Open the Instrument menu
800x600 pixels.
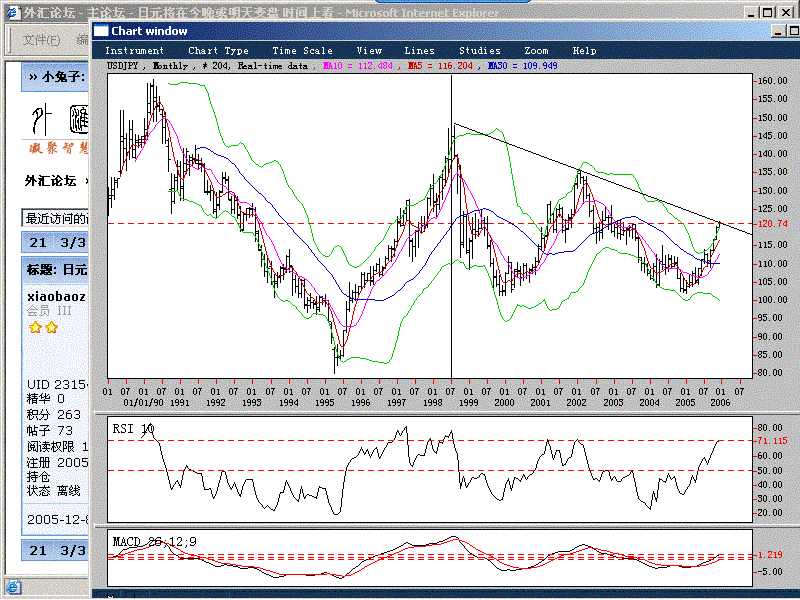(134, 51)
